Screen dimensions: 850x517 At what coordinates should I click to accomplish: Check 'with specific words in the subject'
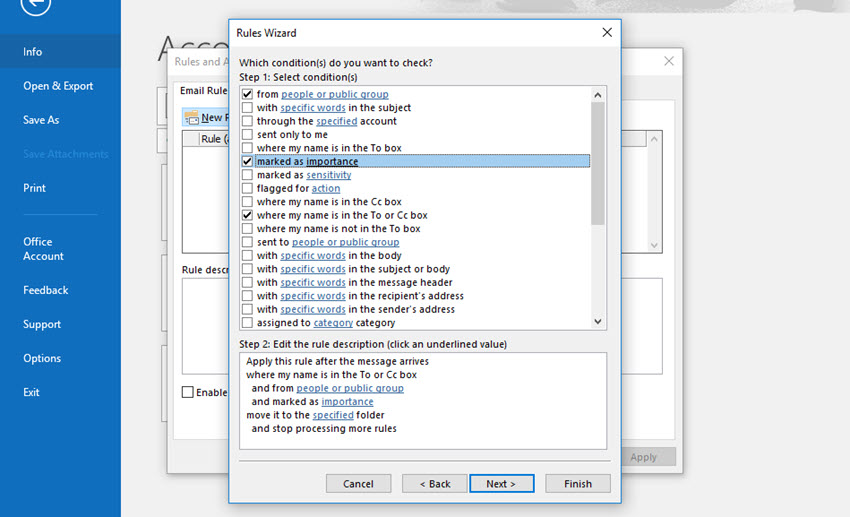click(x=247, y=108)
